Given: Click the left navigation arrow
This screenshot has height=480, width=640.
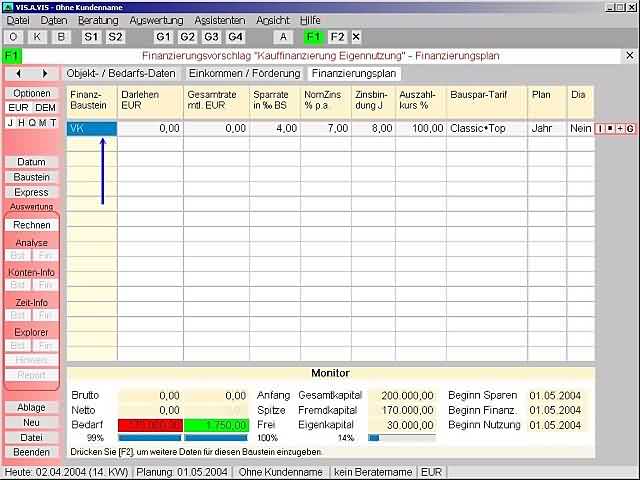Looking at the screenshot, I should click(18, 73).
